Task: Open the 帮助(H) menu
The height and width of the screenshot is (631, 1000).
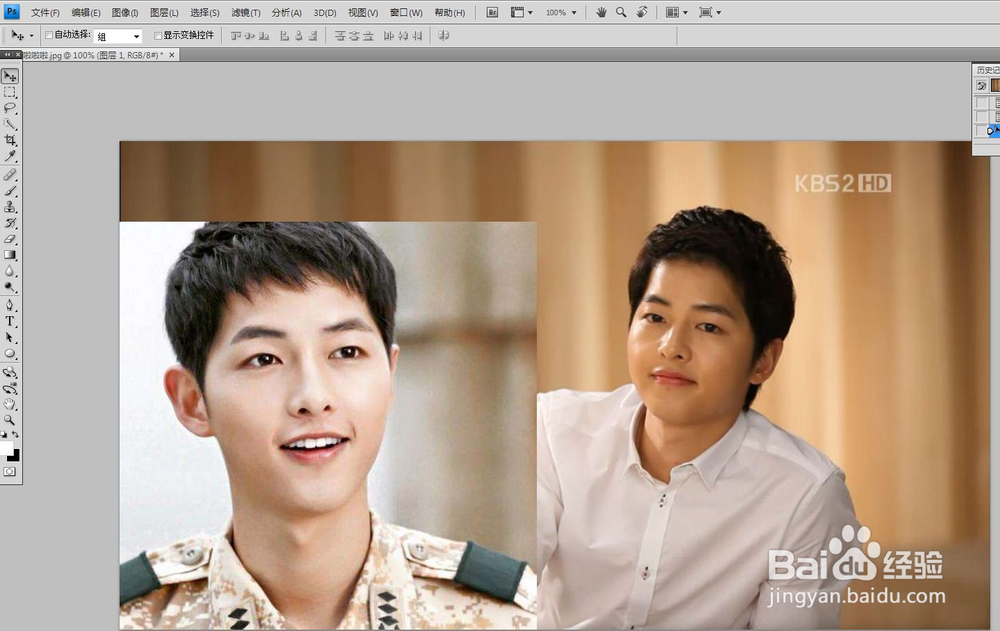Action: [x=450, y=12]
